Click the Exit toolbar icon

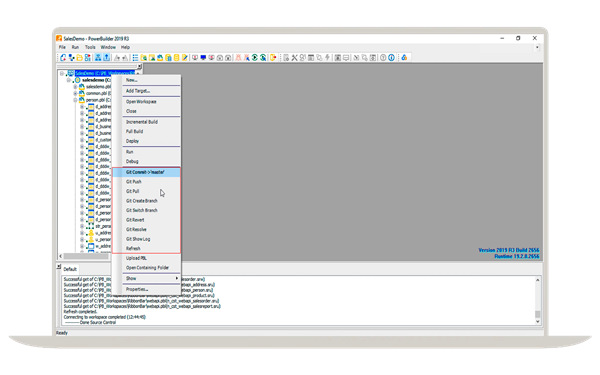tap(272, 57)
